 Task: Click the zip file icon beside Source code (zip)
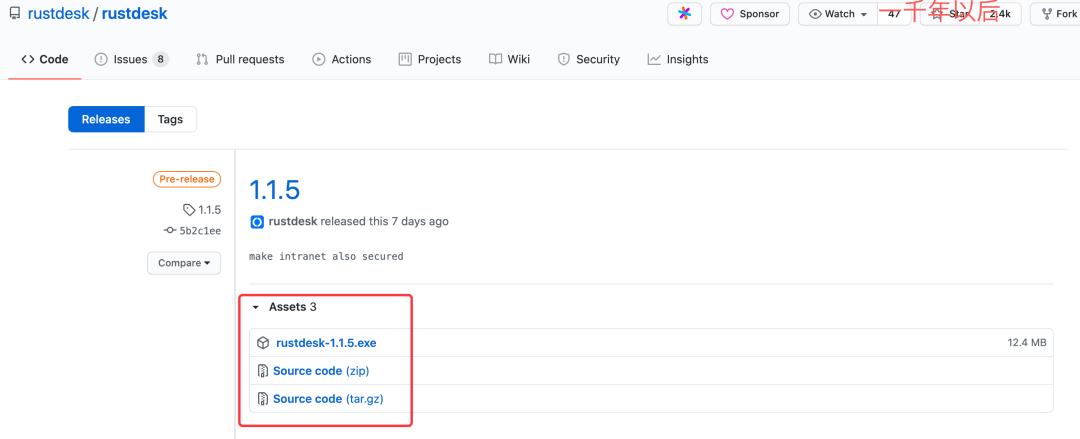pyautogui.click(x=262, y=371)
